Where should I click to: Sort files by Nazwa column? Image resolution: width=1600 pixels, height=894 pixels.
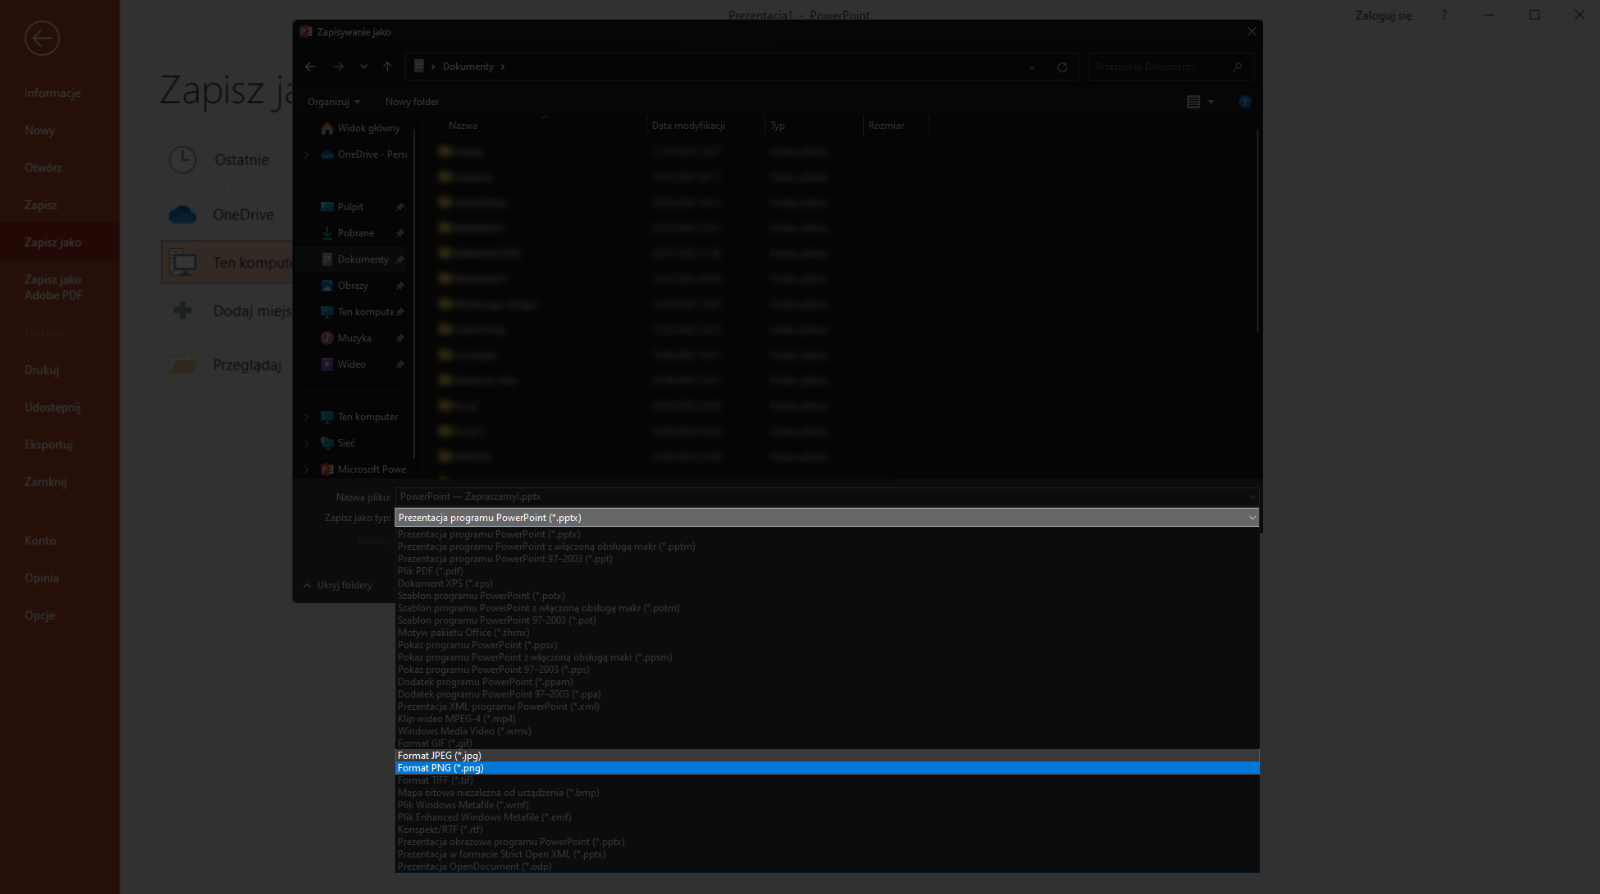tap(463, 126)
